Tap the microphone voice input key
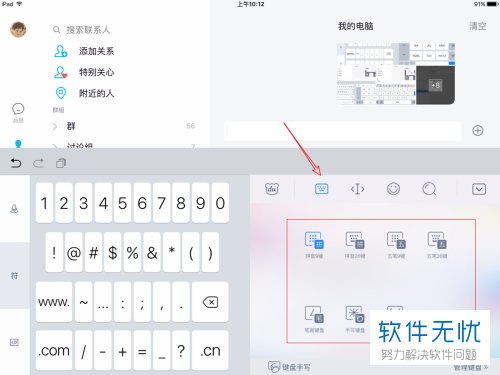Screen dimensions: 500x375 tap(14, 209)
